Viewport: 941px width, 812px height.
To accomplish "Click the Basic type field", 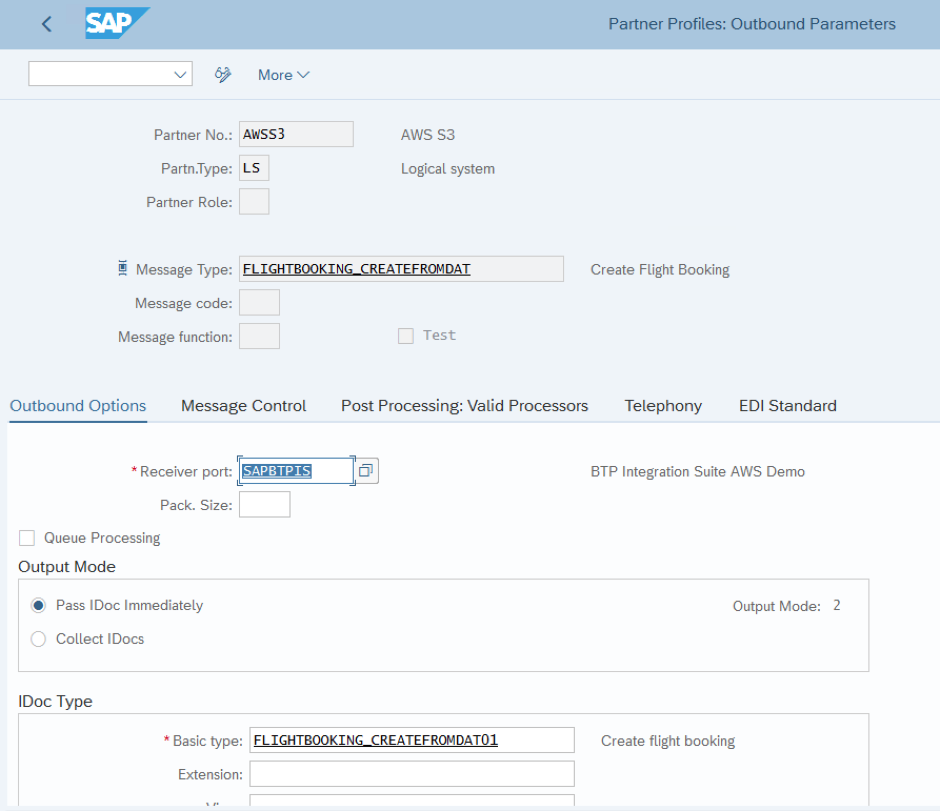I will point(411,739).
